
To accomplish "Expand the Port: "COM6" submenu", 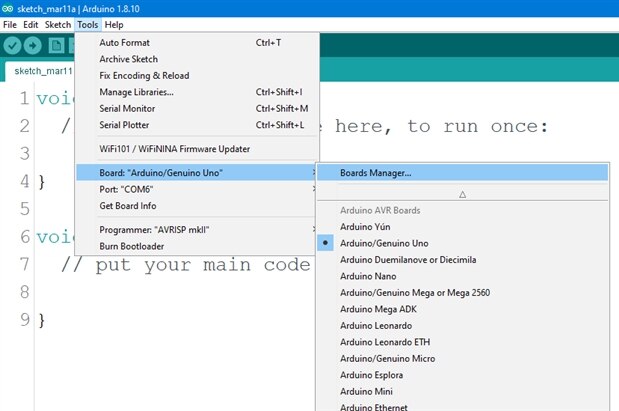I will pyautogui.click(x=196, y=189).
